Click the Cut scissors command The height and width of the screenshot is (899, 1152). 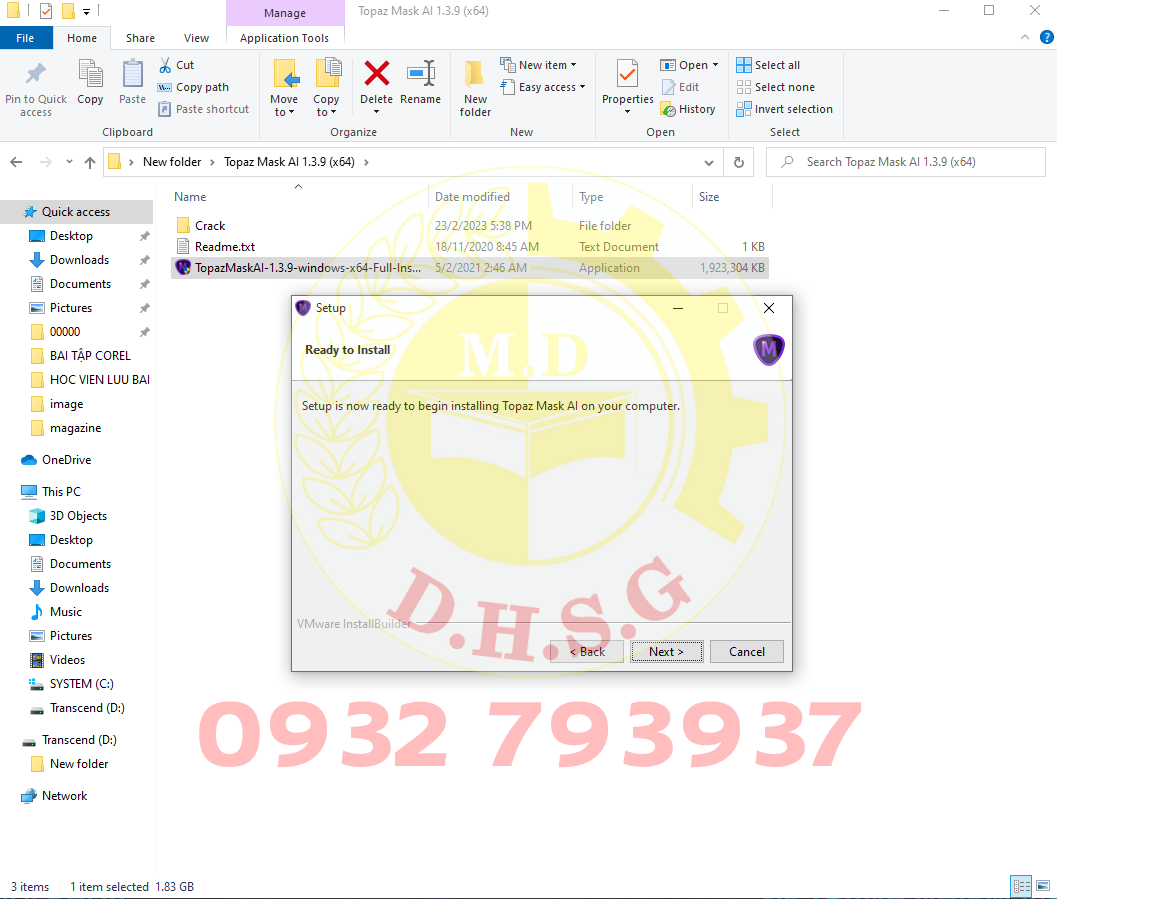176,65
